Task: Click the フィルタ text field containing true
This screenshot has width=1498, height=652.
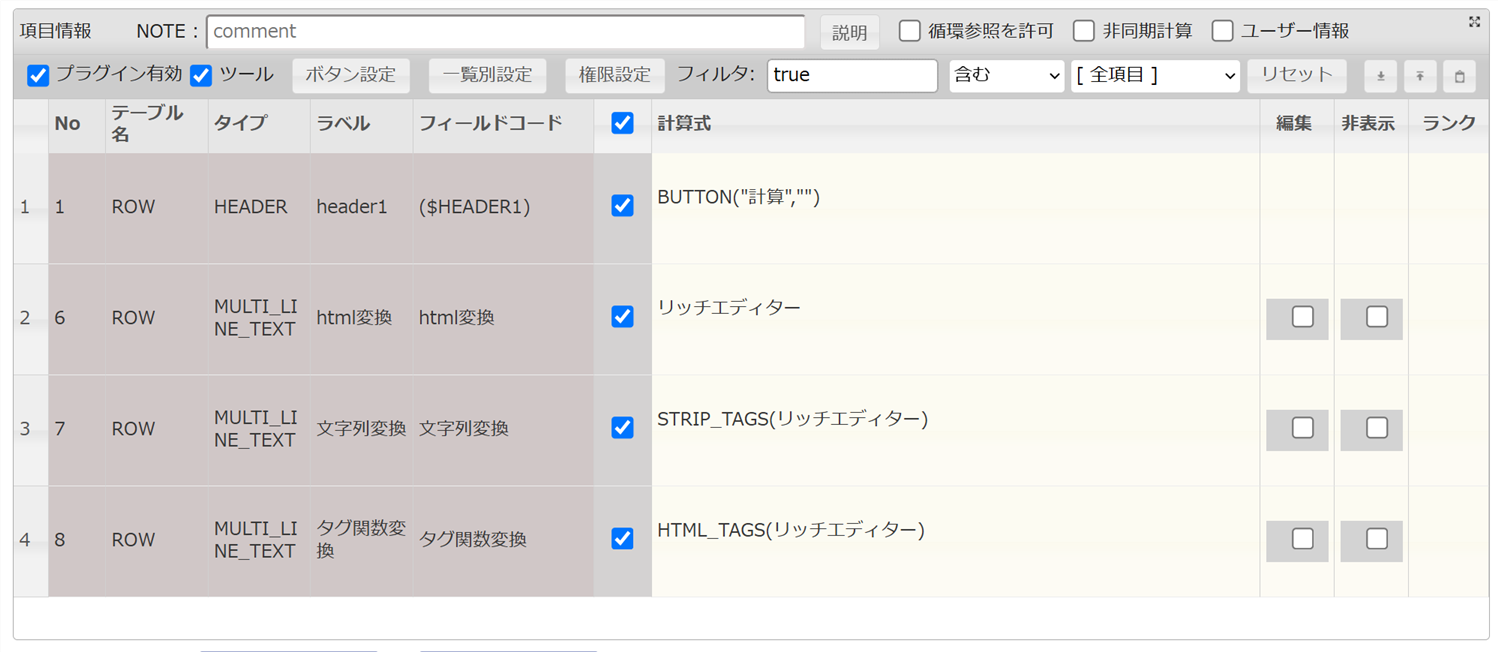Action: [x=853, y=76]
